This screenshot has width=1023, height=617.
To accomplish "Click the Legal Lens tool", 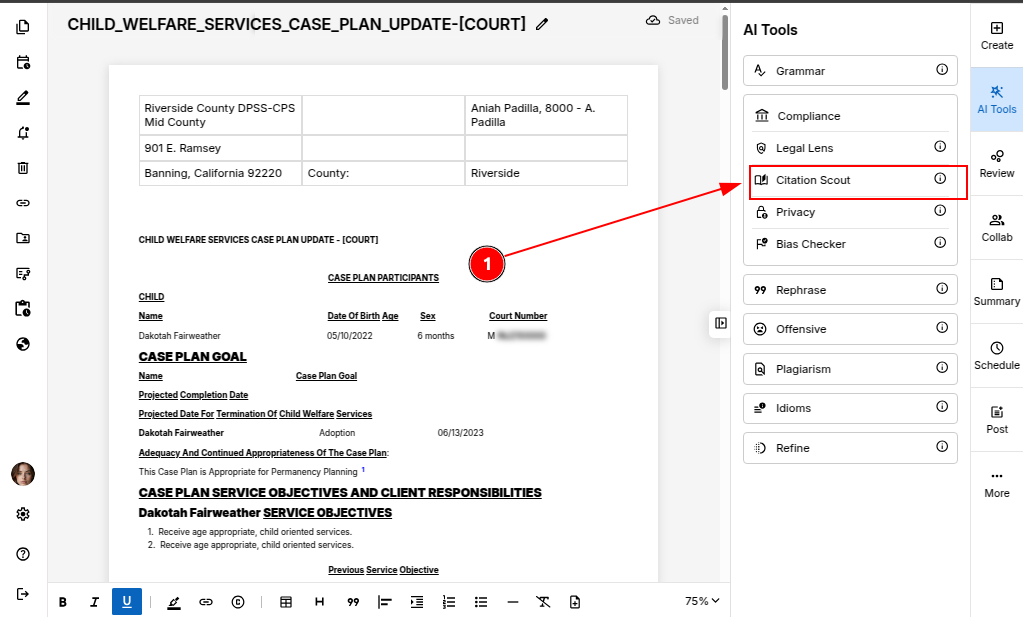I will pos(804,148).
